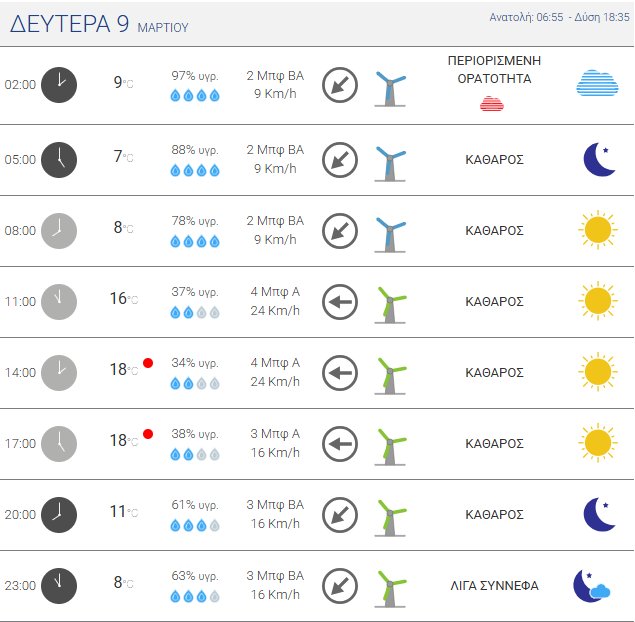Click the ΛΙΓΑ ΣΥΝΝΕΦΑ forecast label
635x622 pixels.
[494, 586]
